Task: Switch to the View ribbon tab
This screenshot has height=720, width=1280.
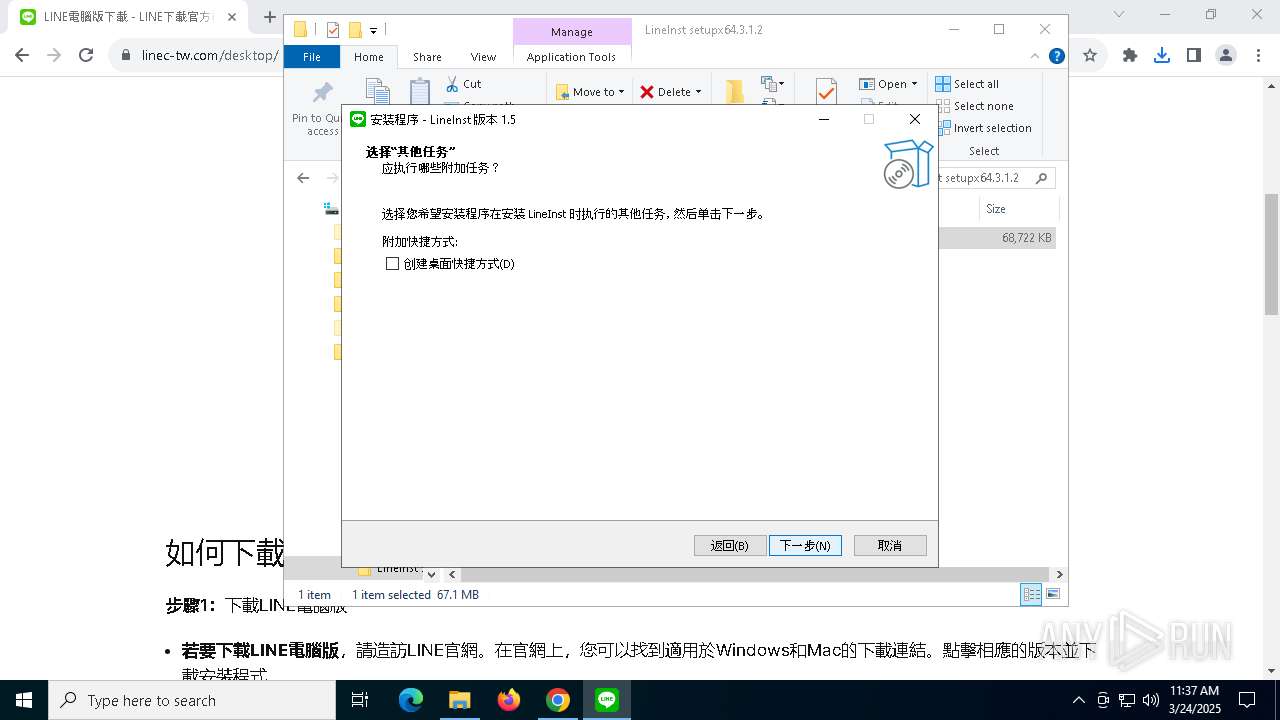Action: 483,57
